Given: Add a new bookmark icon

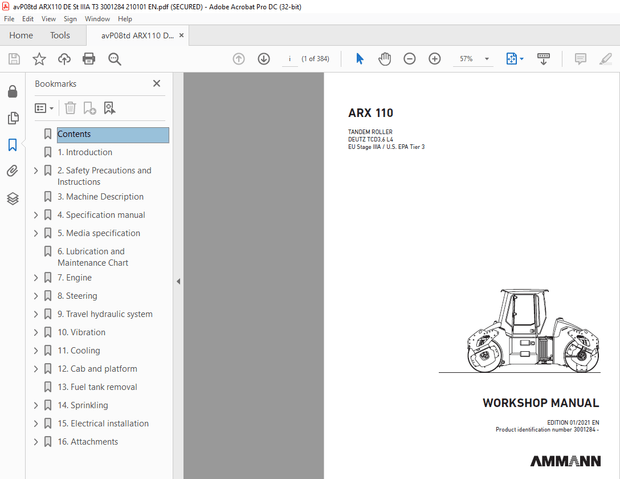Looking at the screenshot, I should coord(89,108).
